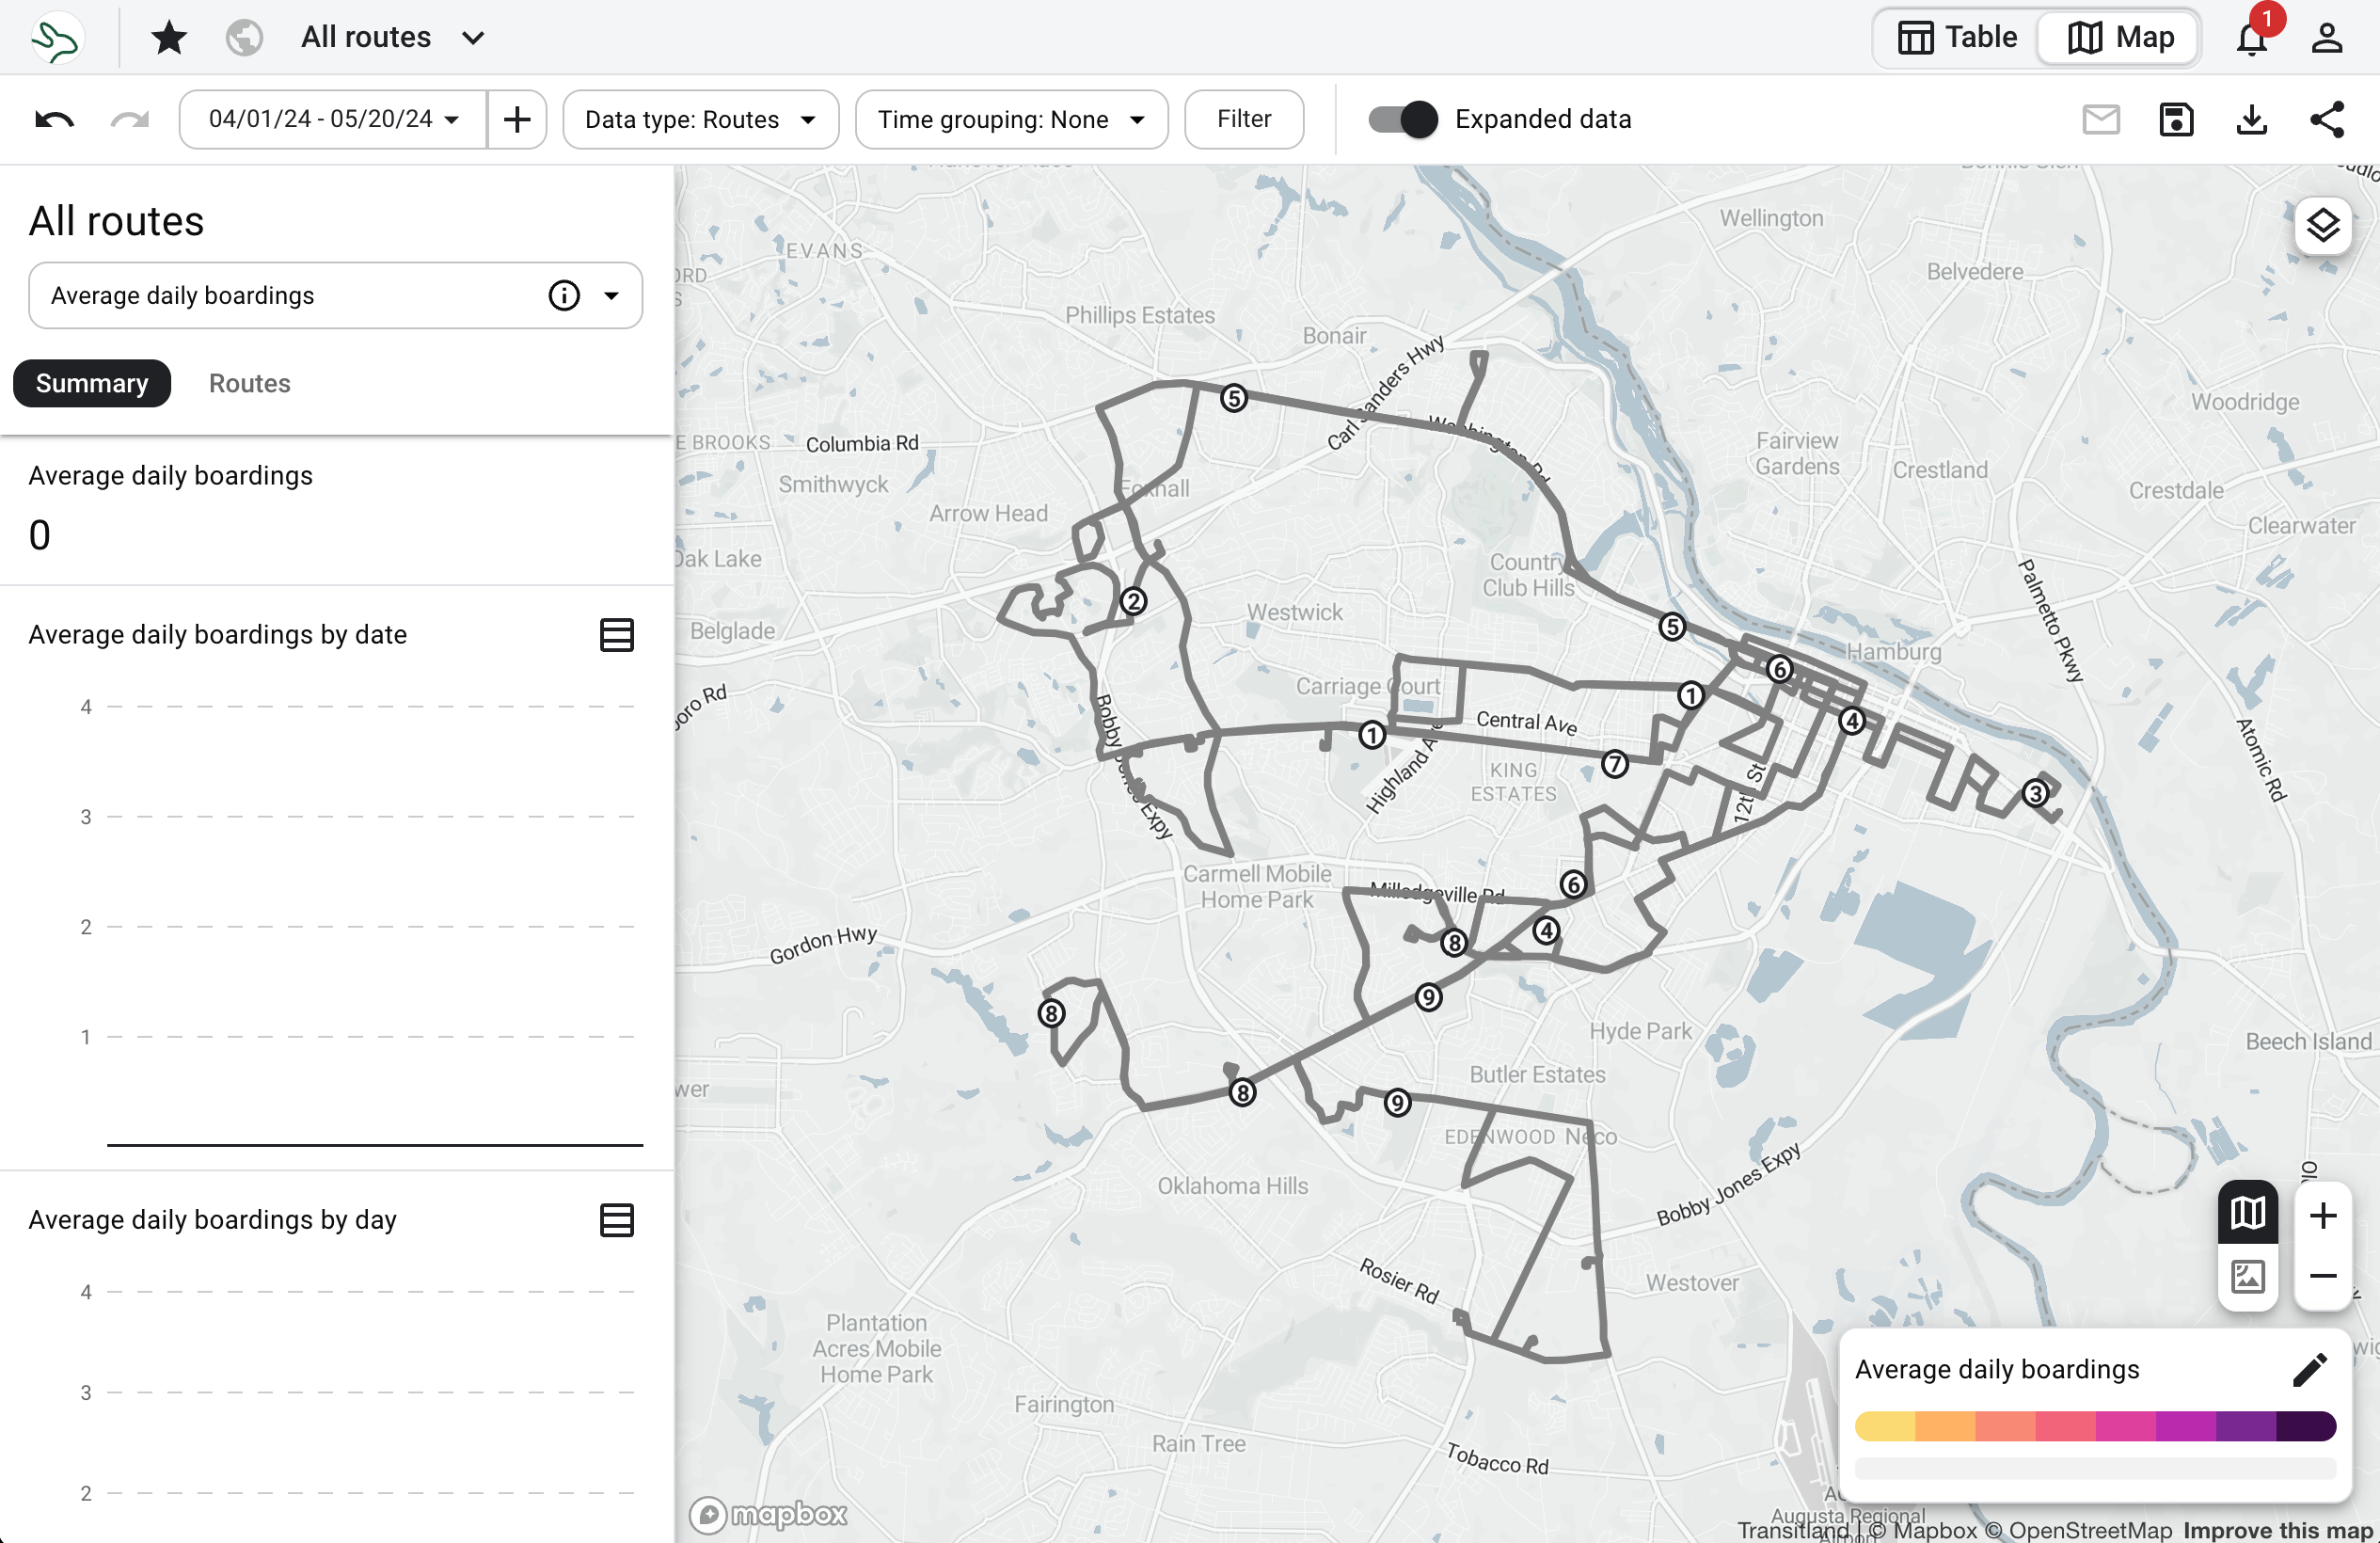Redo the last change
The image size is (2380, 1543).
tap(129, 119)
